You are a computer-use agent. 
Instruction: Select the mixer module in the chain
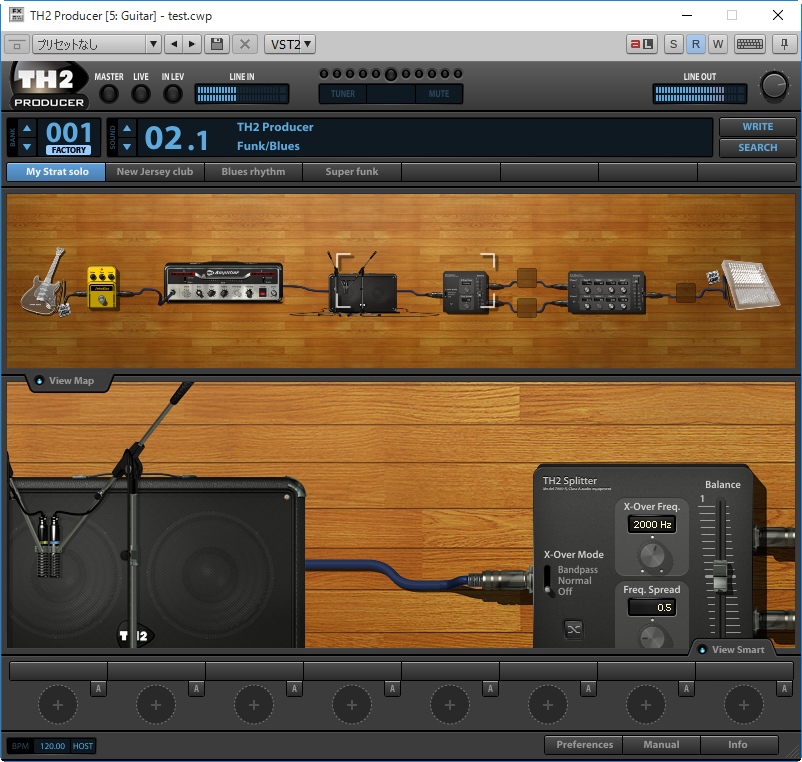[607, 293]
